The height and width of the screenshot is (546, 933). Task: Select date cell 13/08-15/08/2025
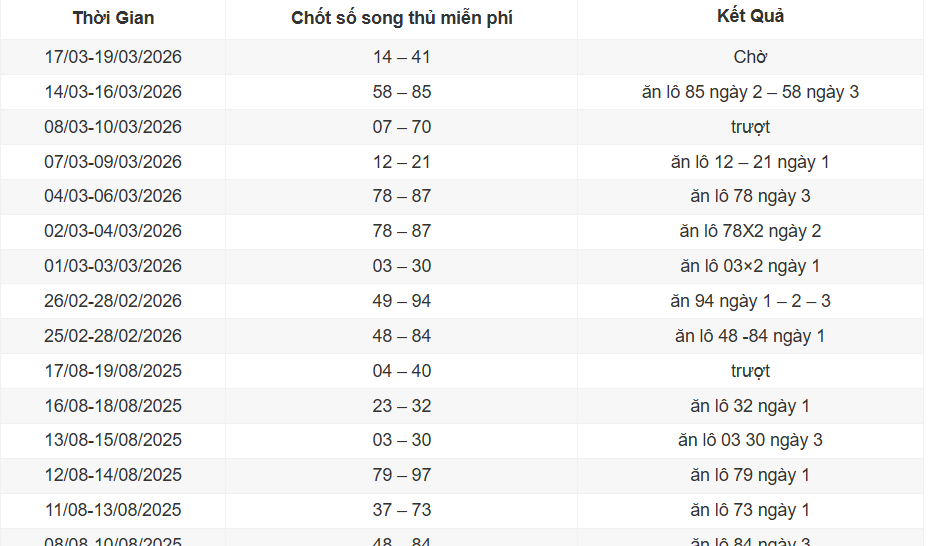click(x=113, y=440)
